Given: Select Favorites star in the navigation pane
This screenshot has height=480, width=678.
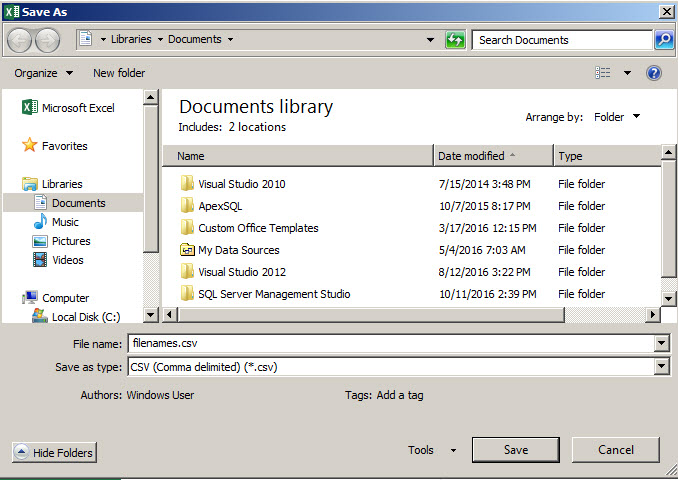Looking at the screenshot, I should pyautogui.click(x=64, y=146).
